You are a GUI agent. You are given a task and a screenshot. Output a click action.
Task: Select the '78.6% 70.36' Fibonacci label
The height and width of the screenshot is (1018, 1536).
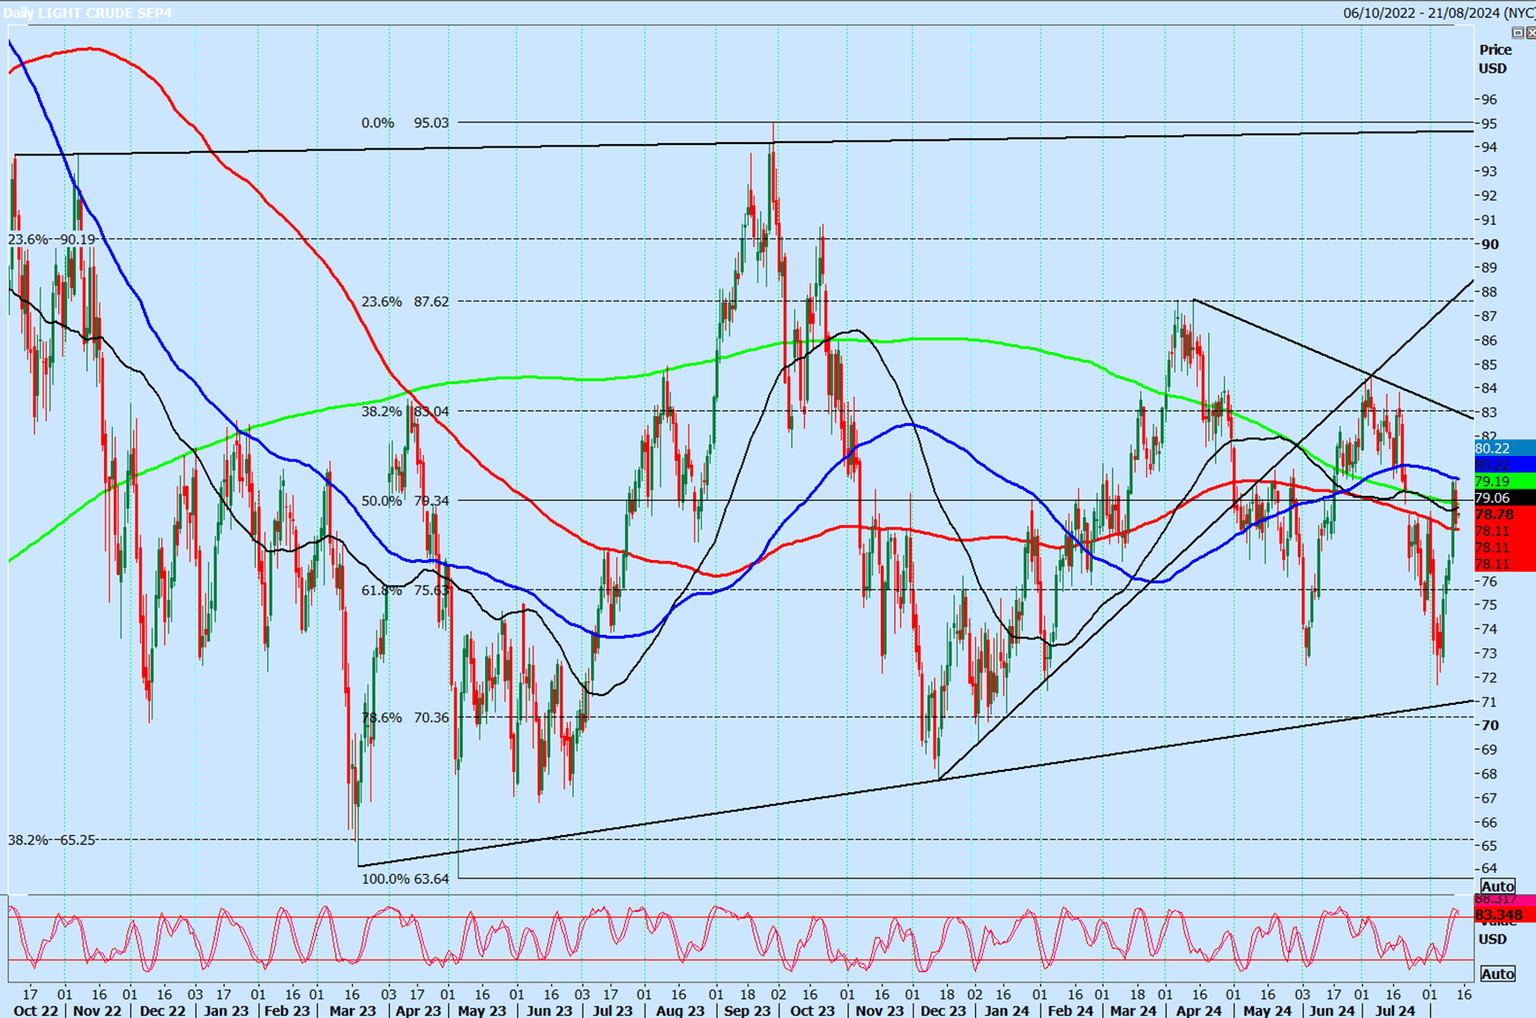(405, 717)
